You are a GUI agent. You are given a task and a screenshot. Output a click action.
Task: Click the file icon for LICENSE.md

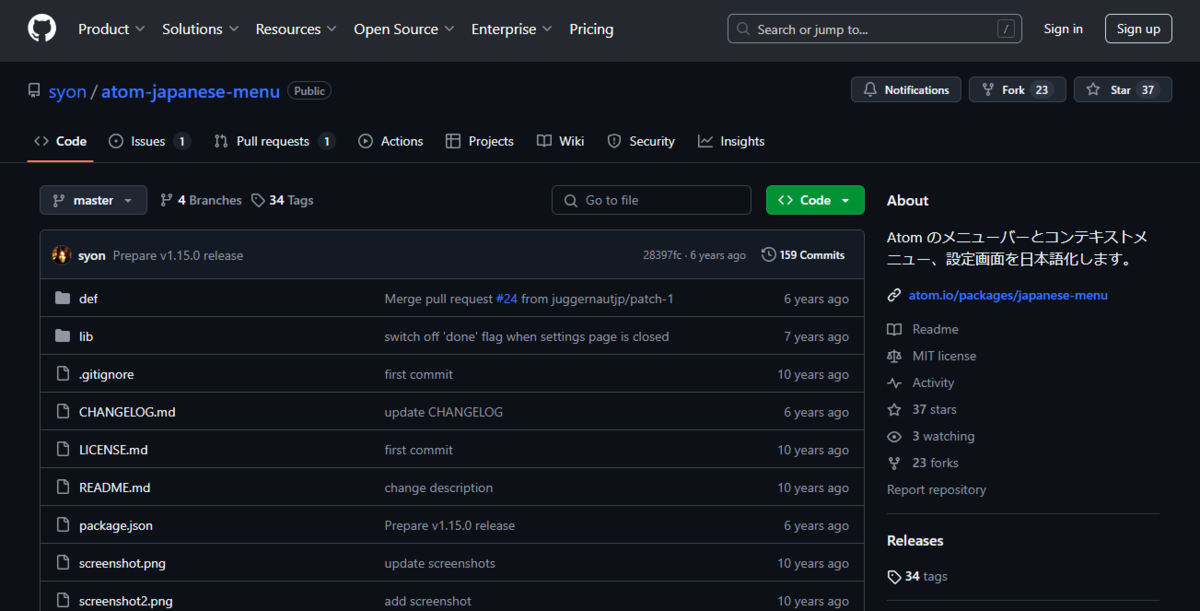[x=62, y=450]
